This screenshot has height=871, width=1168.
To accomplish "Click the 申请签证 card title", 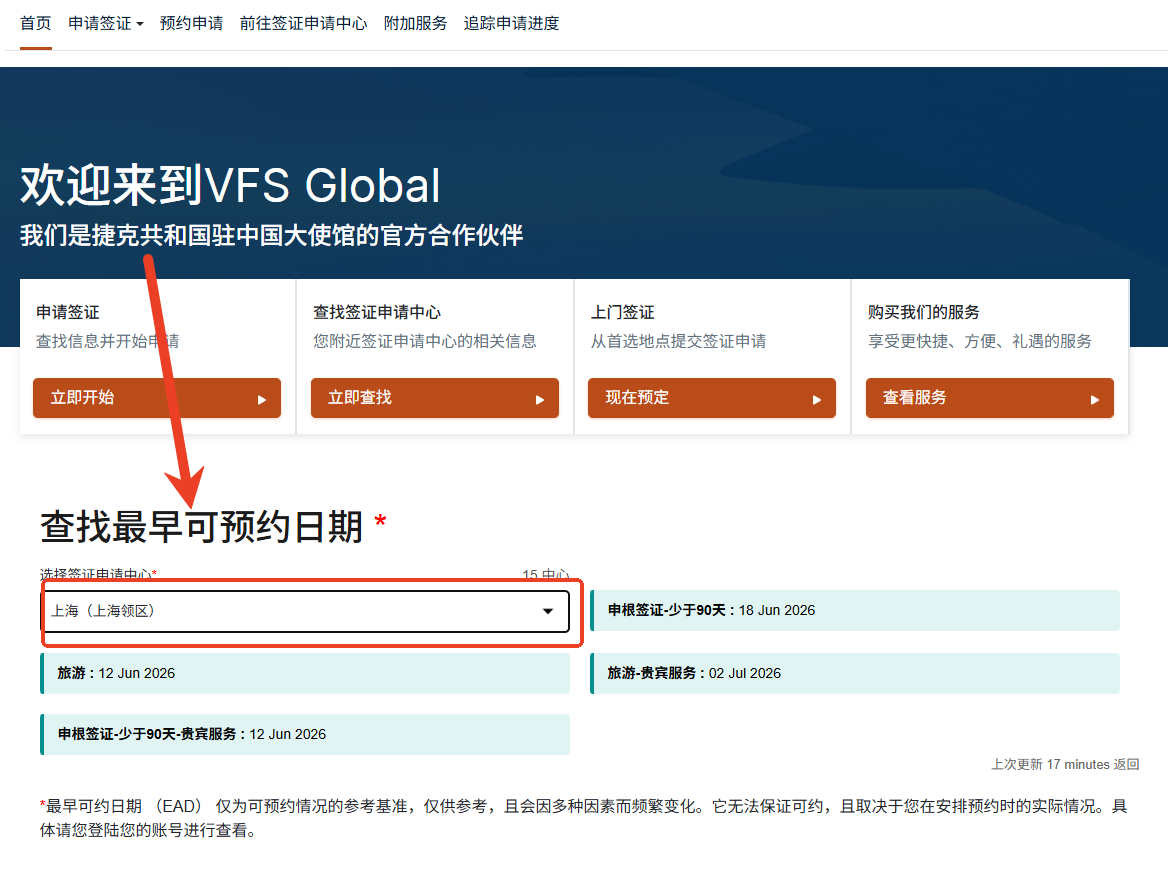I will click(68, 312).
